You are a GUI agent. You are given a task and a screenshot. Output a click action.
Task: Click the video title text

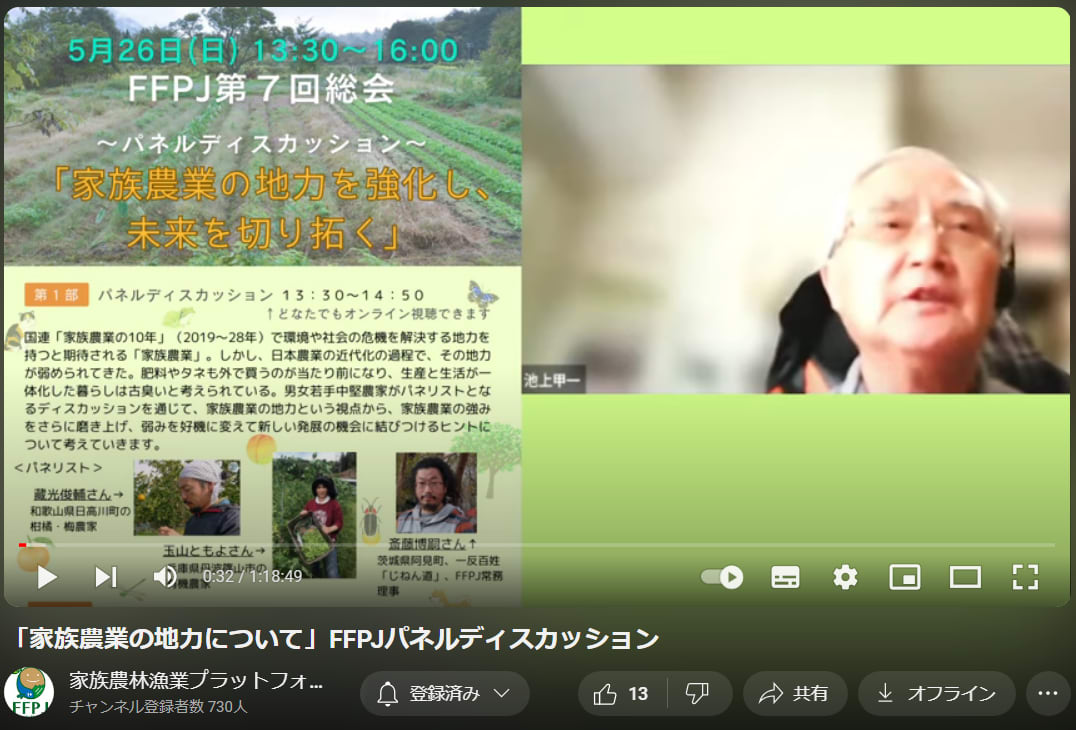click(337, 639)
